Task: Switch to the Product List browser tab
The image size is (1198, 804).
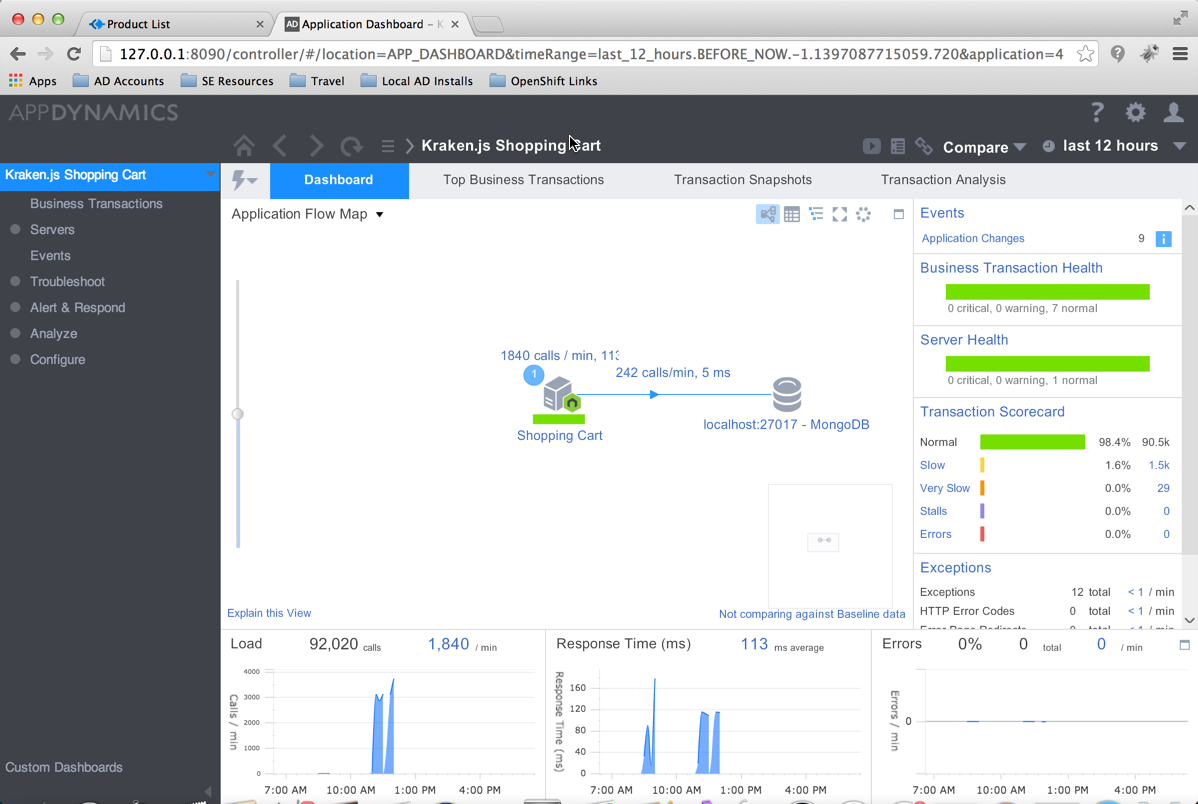Action: (176, 24)
